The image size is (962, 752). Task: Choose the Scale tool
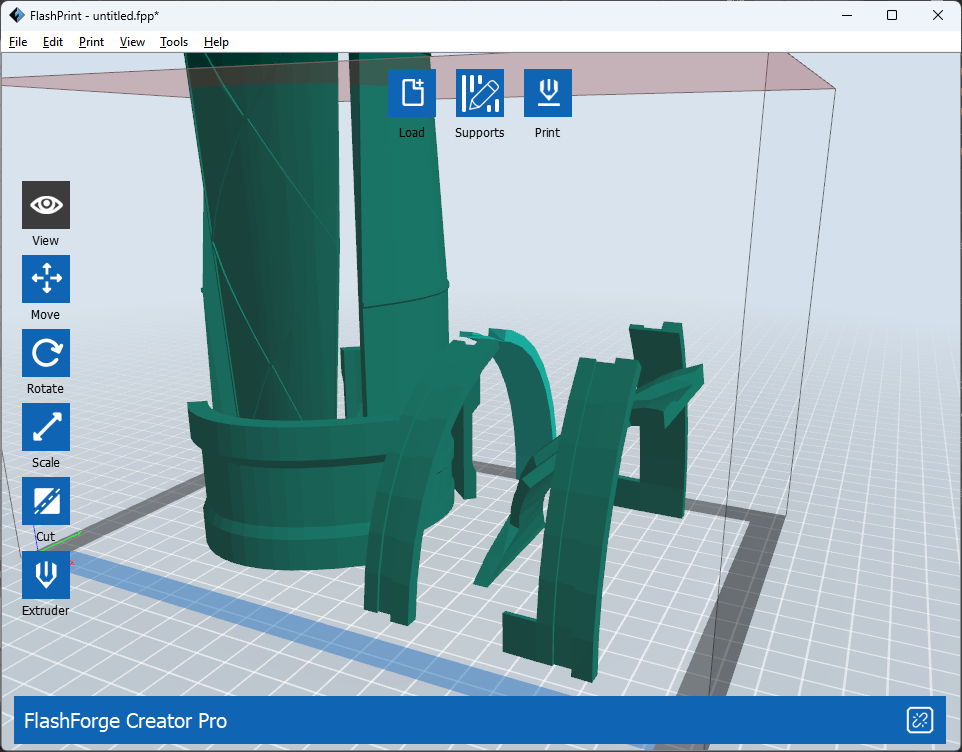coord(46,427)
